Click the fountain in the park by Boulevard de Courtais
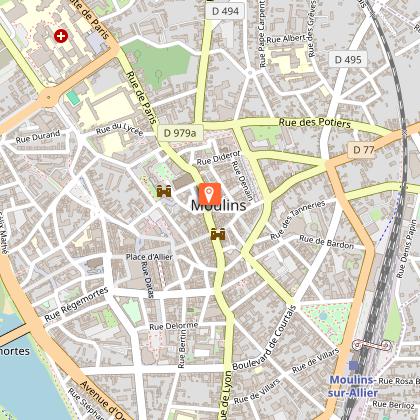Screen dimensions: 420x420 click(x=323, y=316)
